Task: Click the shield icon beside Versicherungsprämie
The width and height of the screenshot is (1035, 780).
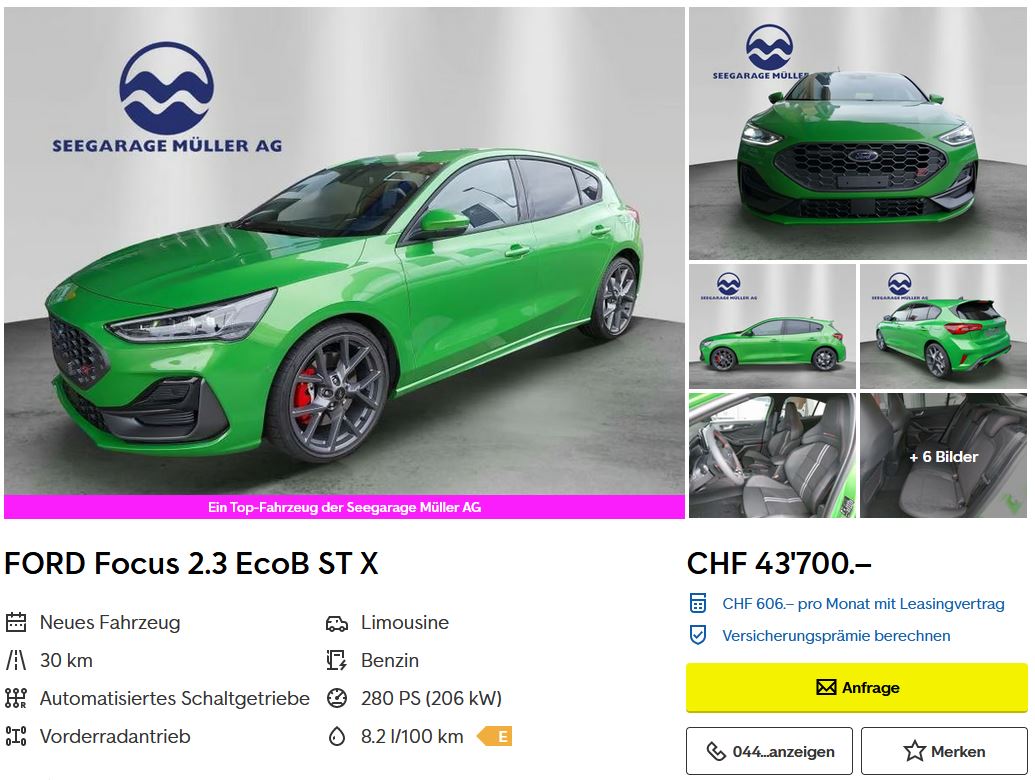Action: [698, 635]
